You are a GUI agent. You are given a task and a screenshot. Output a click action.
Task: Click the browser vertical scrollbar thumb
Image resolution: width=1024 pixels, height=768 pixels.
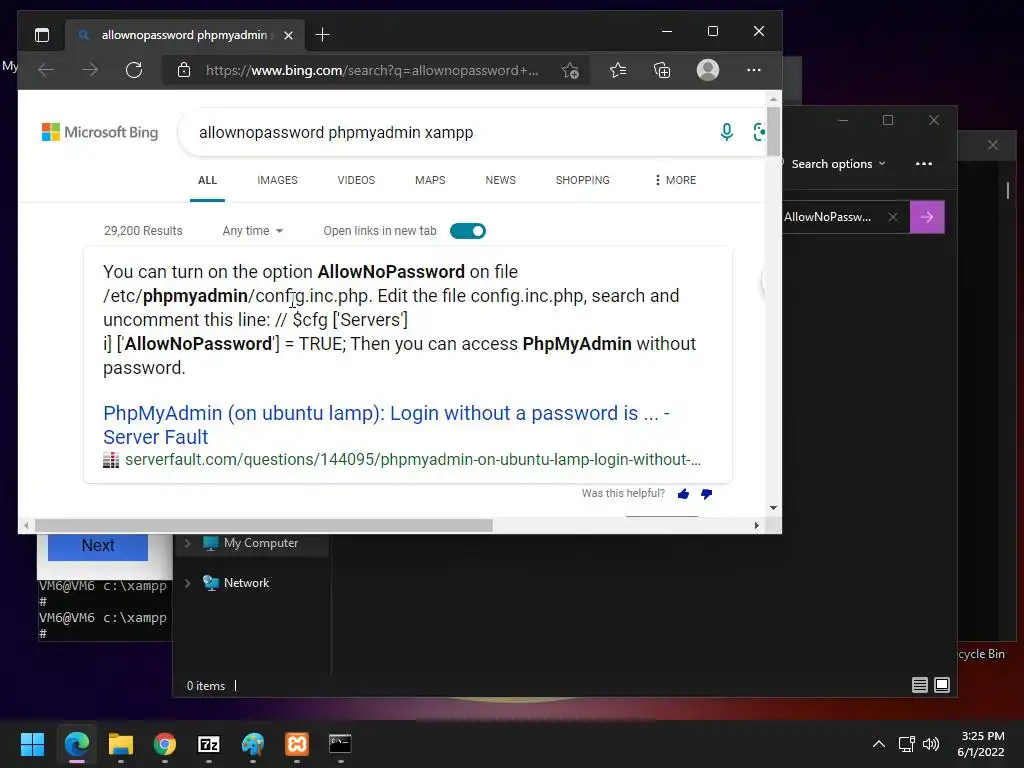(x=773, y=131)
